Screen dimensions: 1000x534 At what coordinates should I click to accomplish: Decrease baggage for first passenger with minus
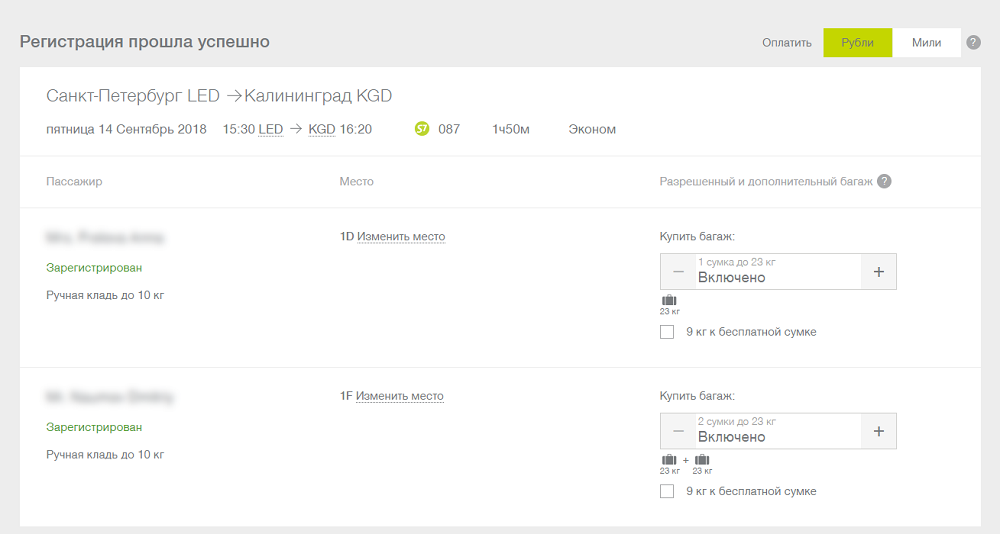679,272
